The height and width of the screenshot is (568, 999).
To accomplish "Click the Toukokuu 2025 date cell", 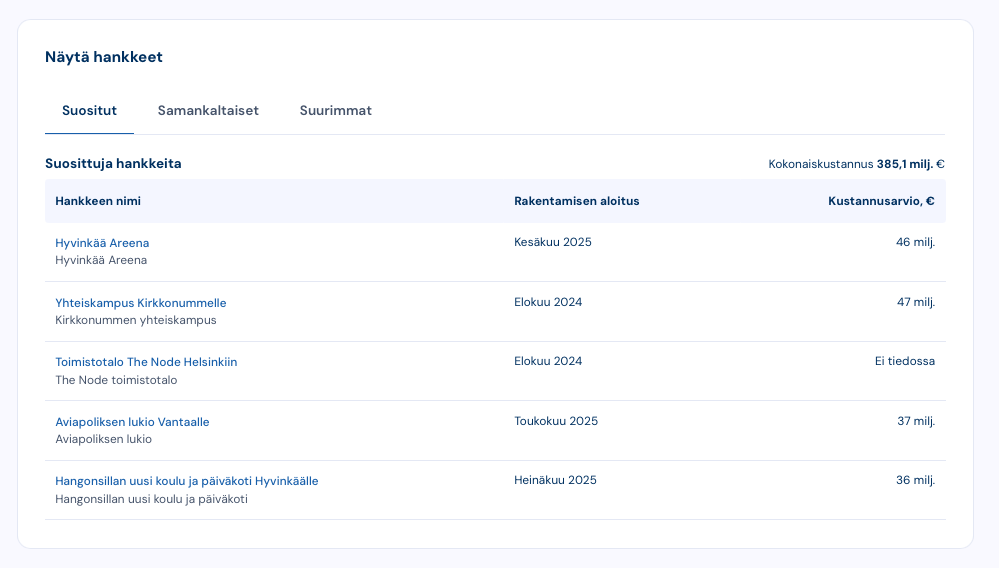I will point(555,421).
